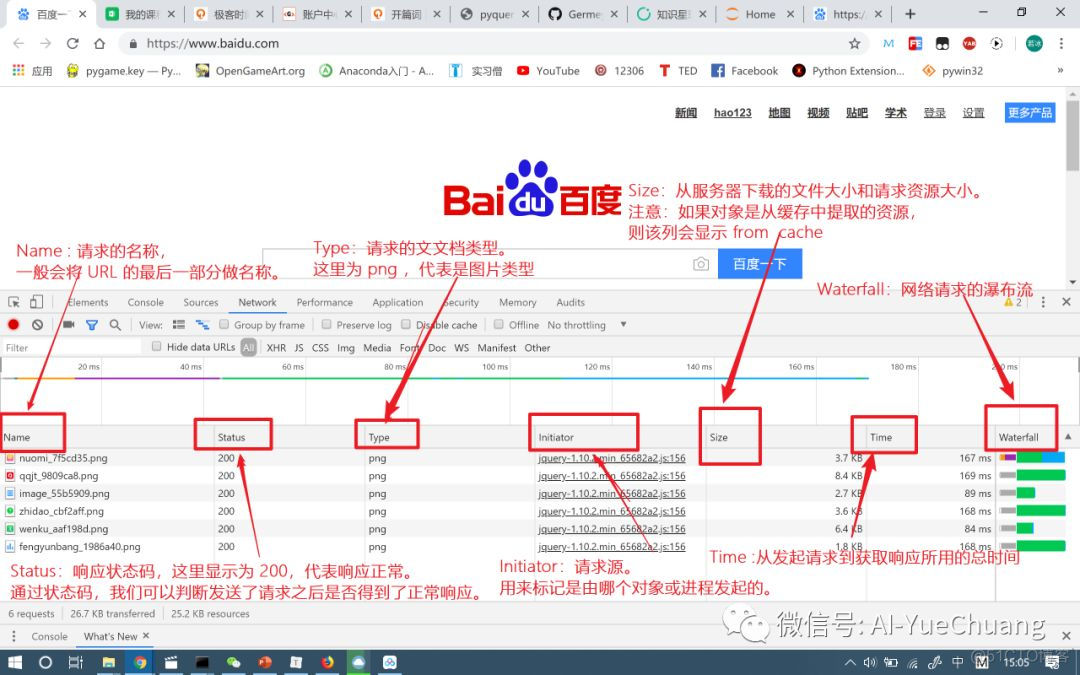
Task: Switch to the Application panel
Action: (397, 302)
